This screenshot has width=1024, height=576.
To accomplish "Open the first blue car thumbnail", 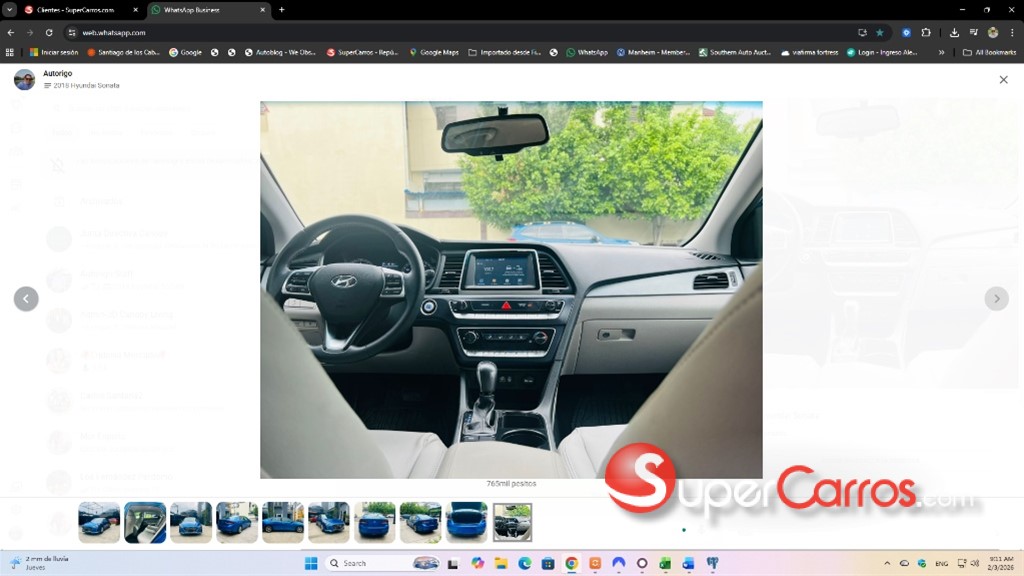I will coord(99,522).
